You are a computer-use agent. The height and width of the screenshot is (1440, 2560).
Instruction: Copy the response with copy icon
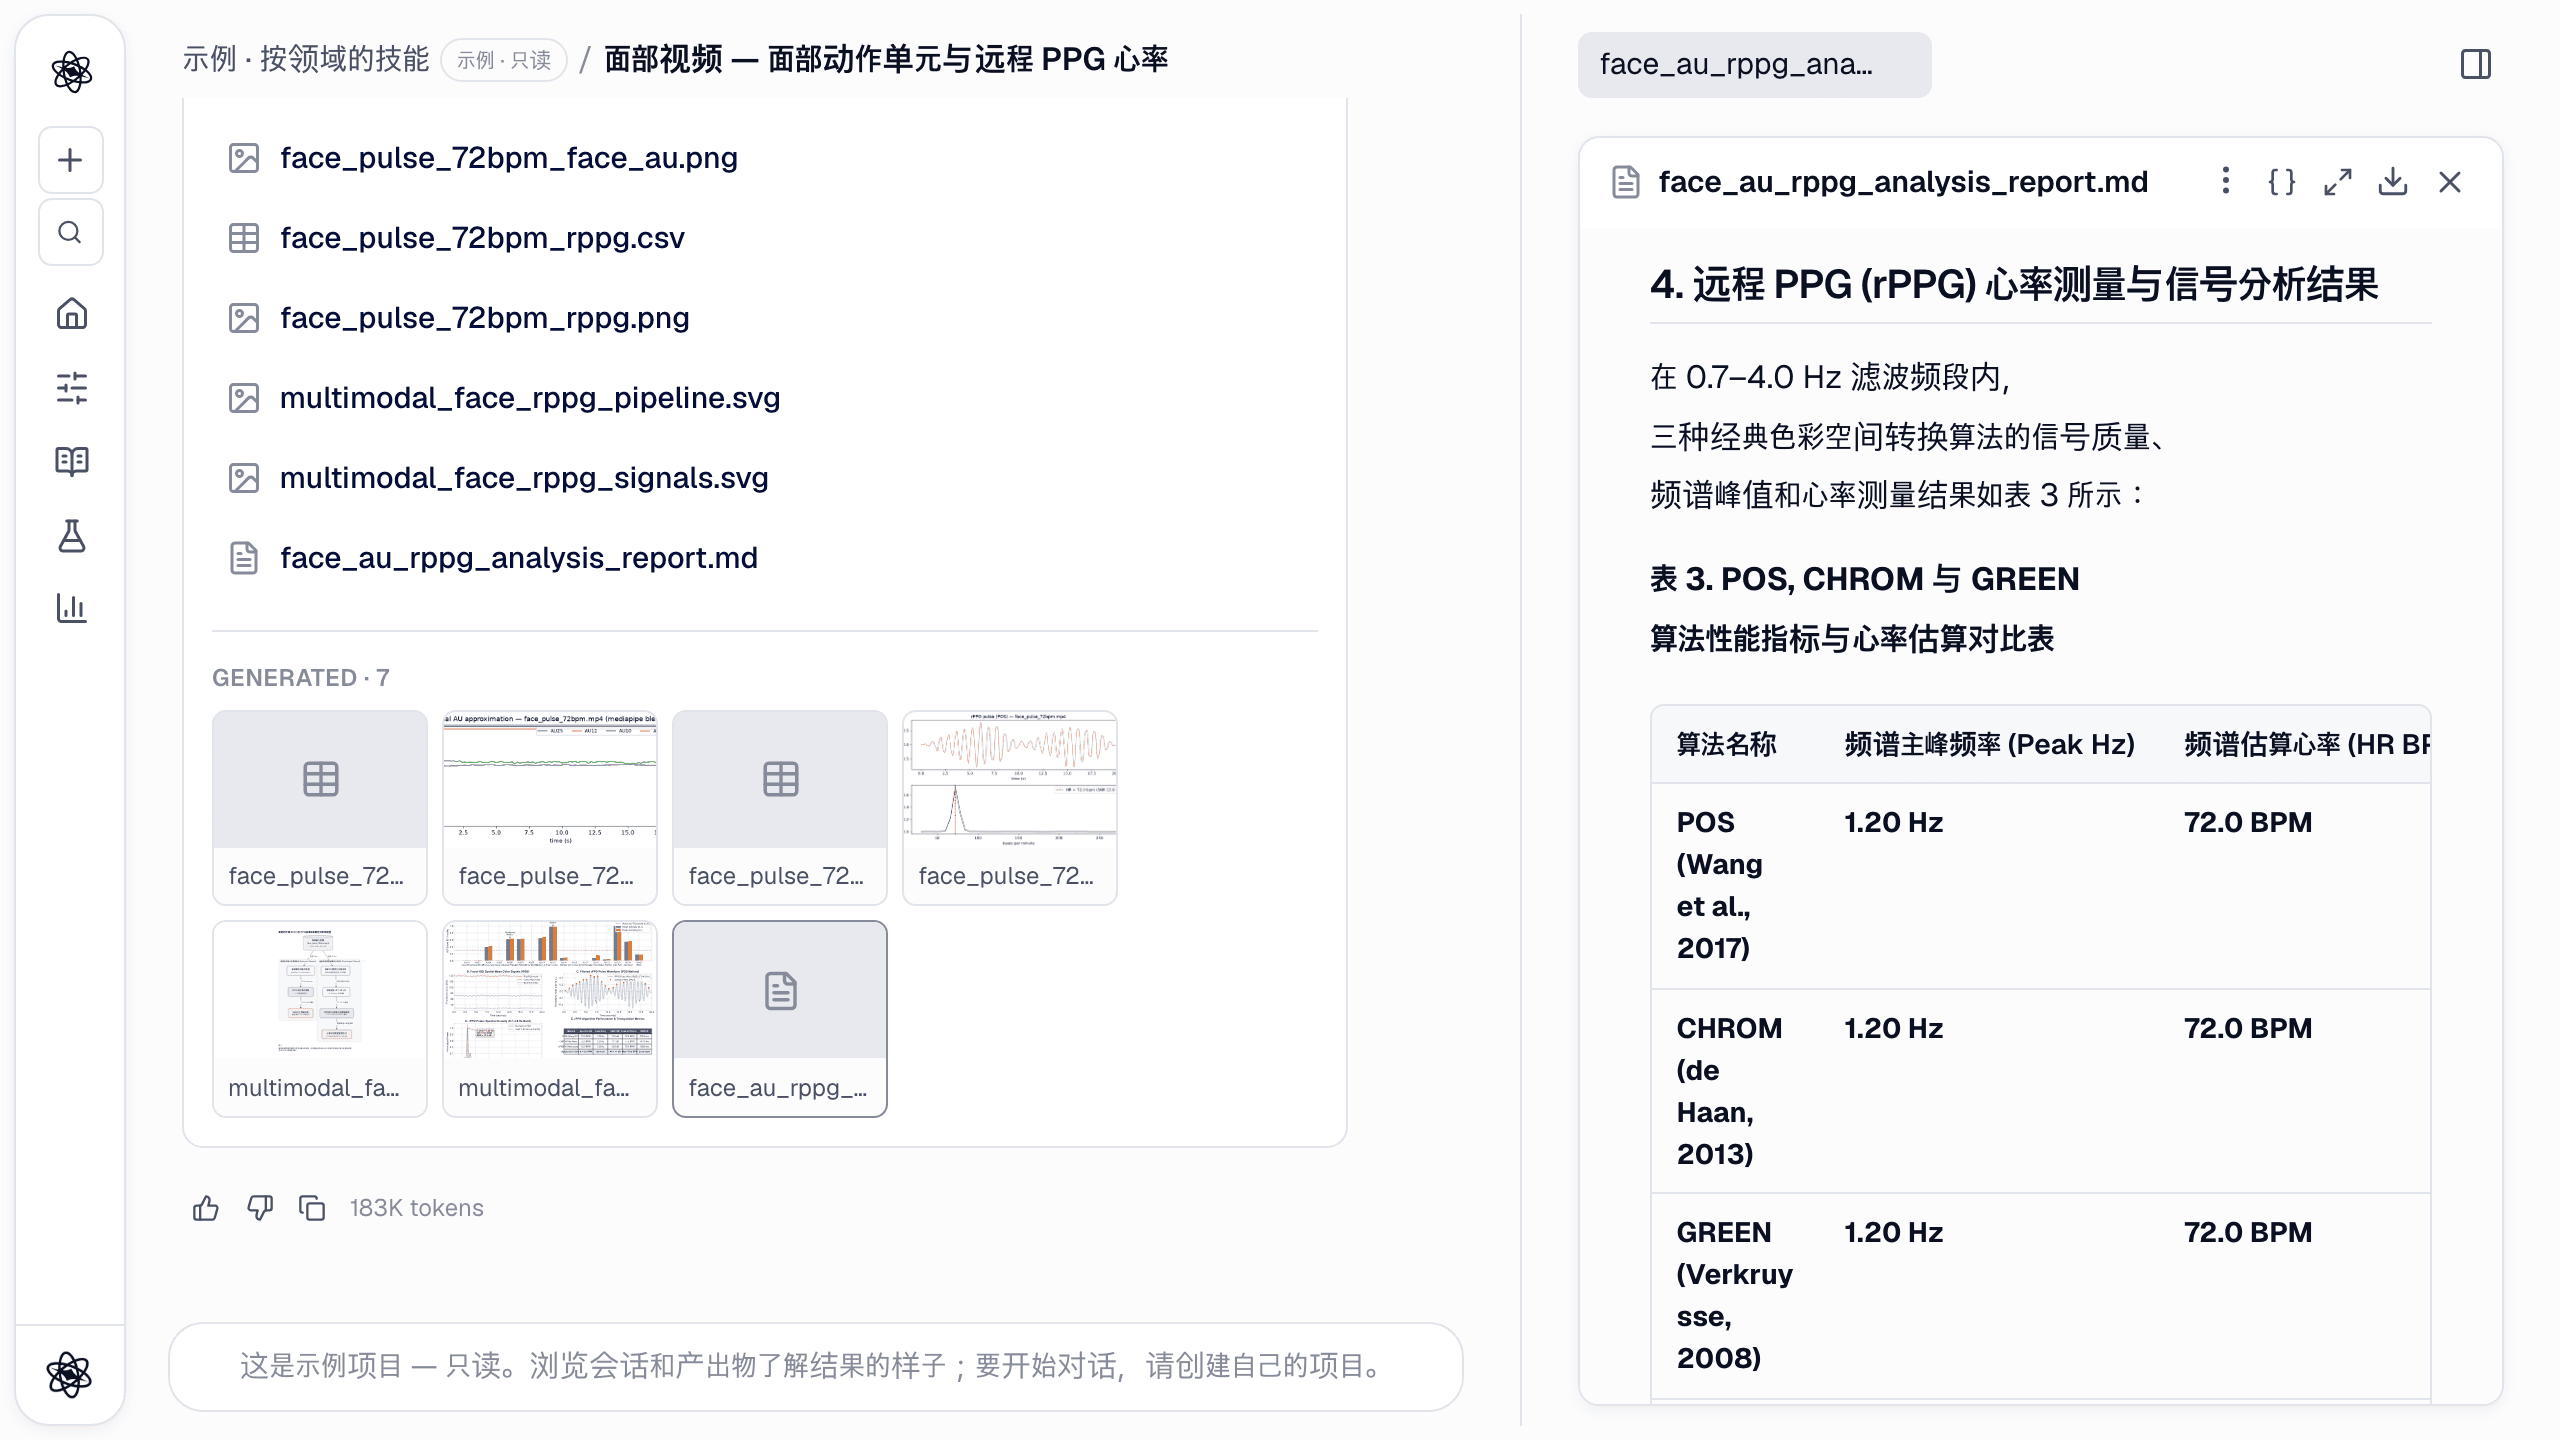[312, 1208]
